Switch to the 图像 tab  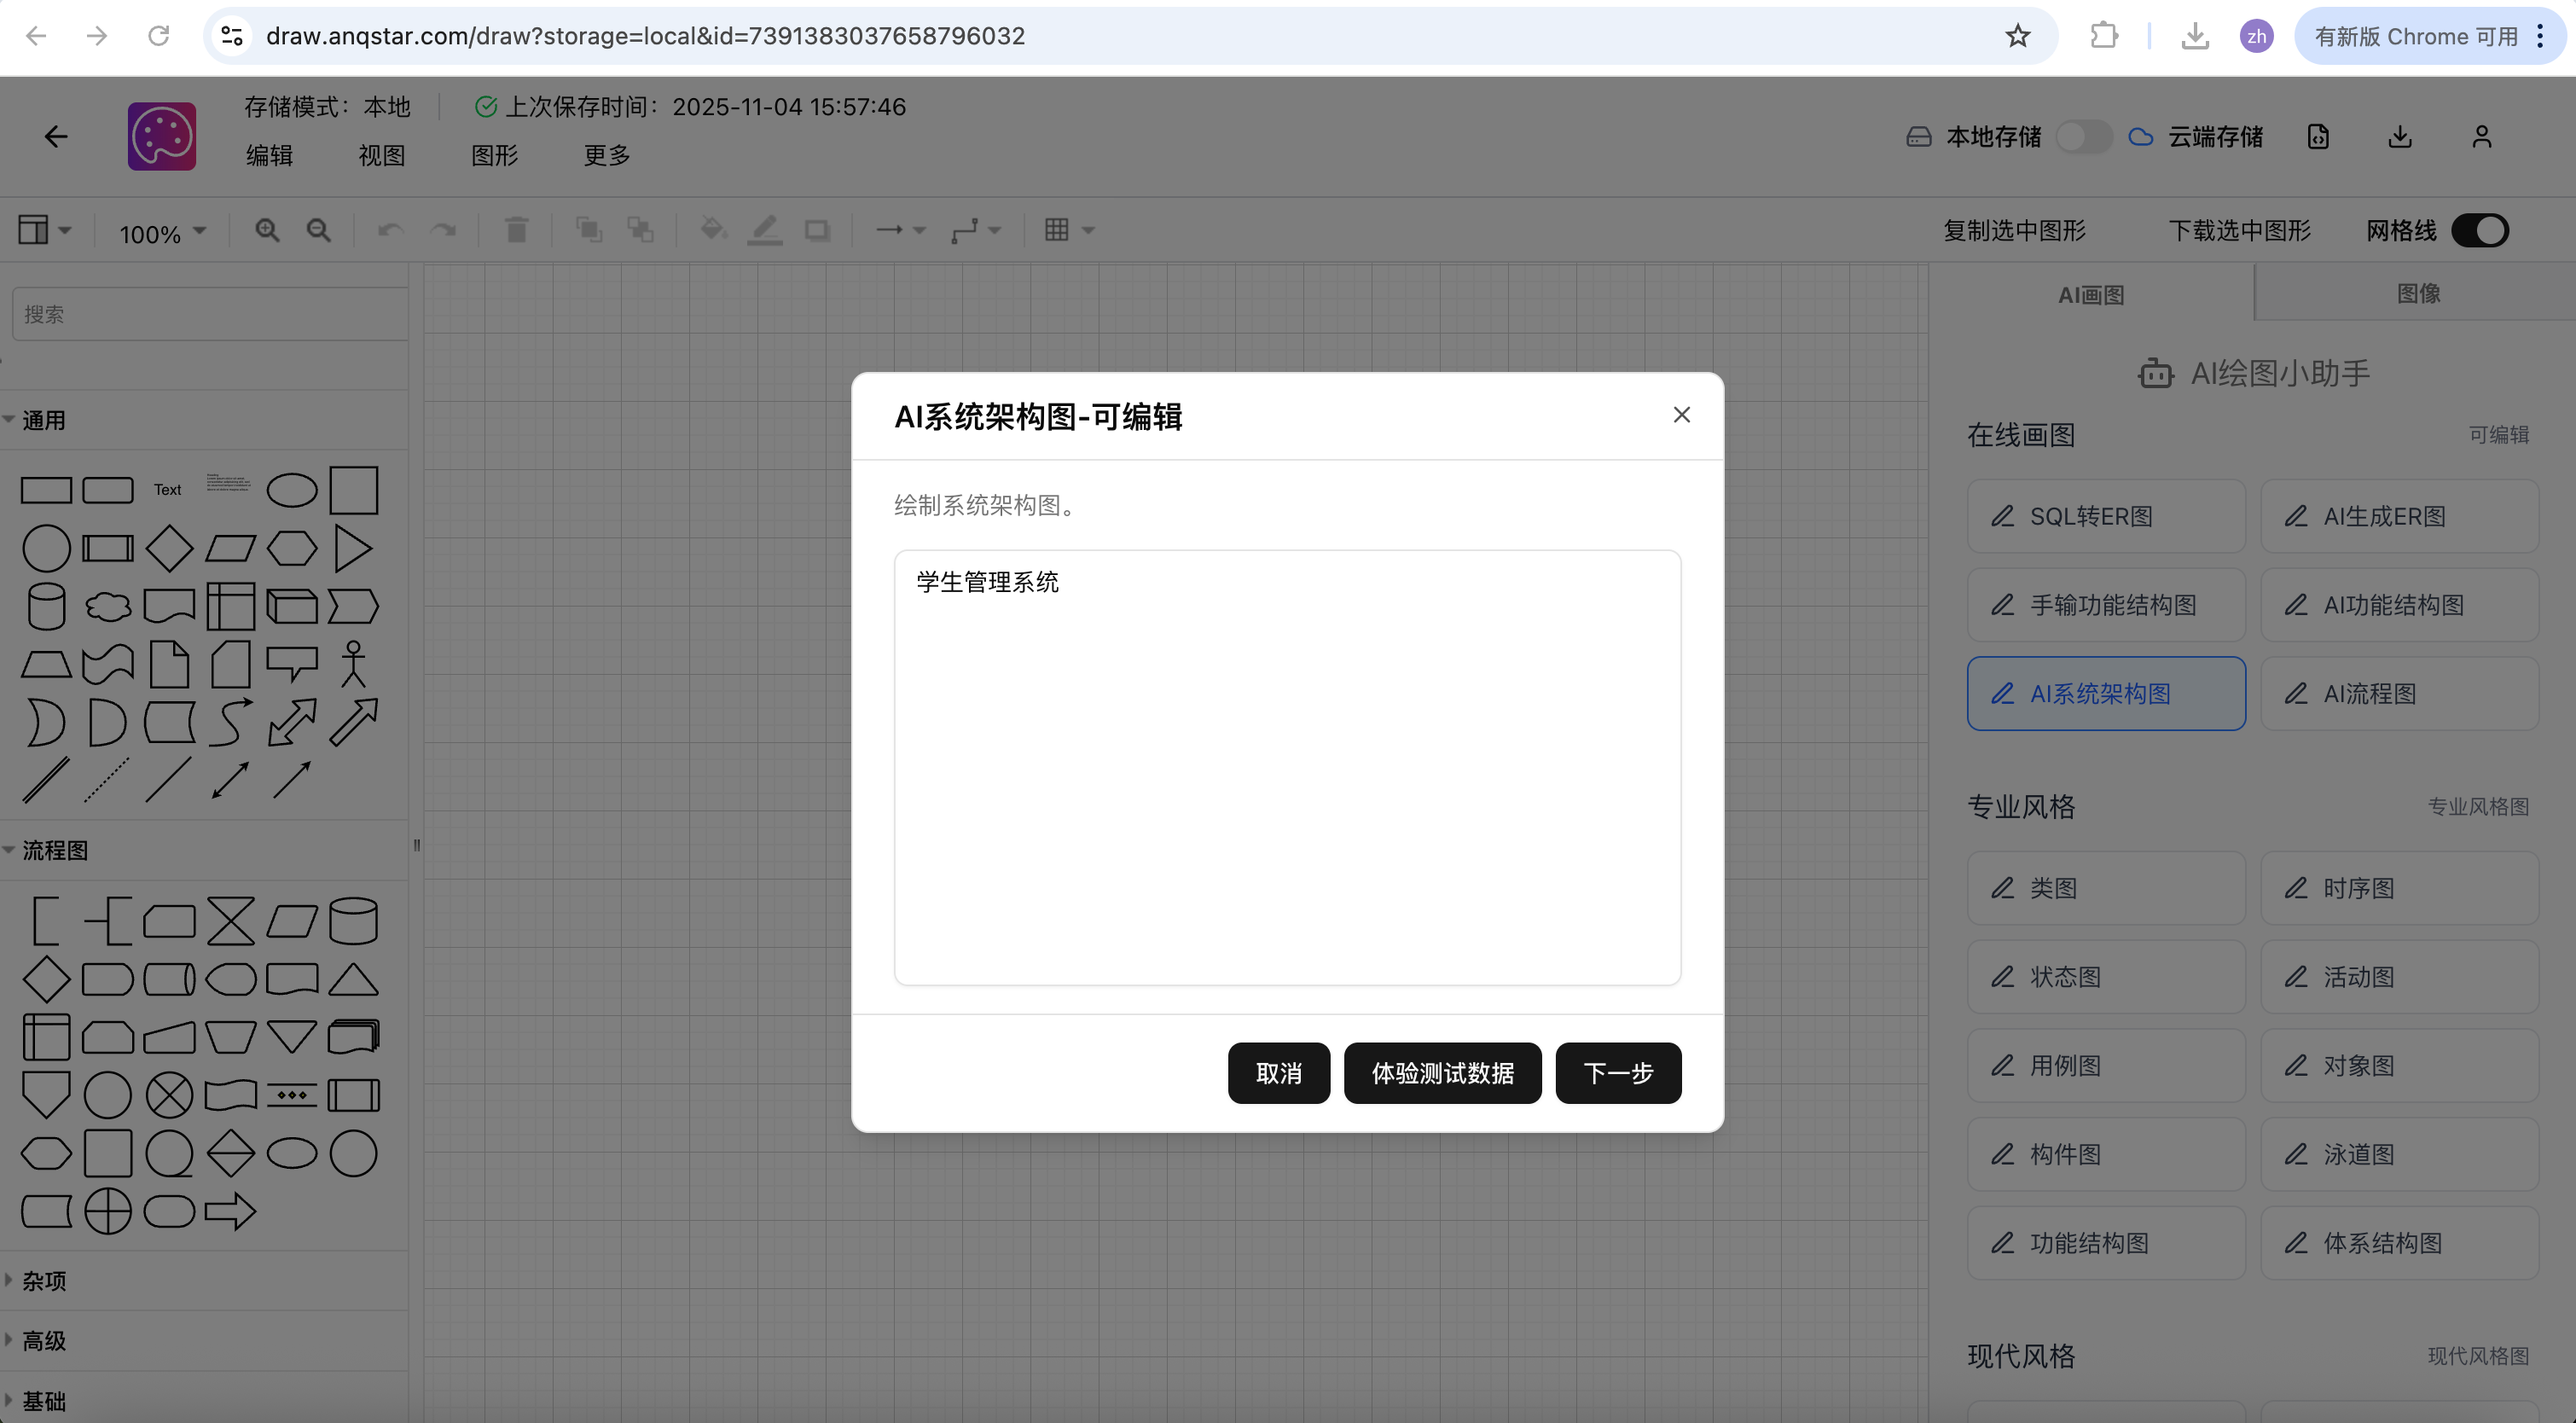[x=2417, y=293]
